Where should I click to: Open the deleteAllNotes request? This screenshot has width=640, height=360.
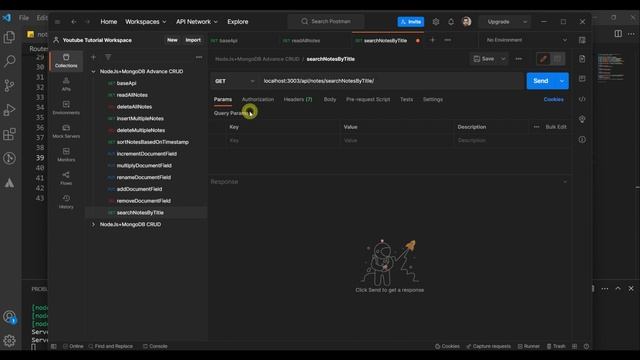click(x=134, y=107)
